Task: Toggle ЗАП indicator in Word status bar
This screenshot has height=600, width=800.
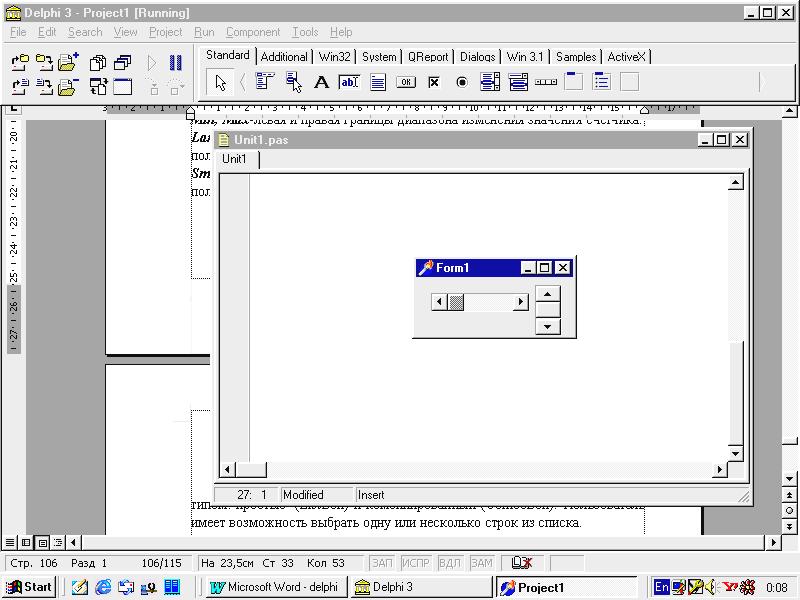Action: point(382,563)
